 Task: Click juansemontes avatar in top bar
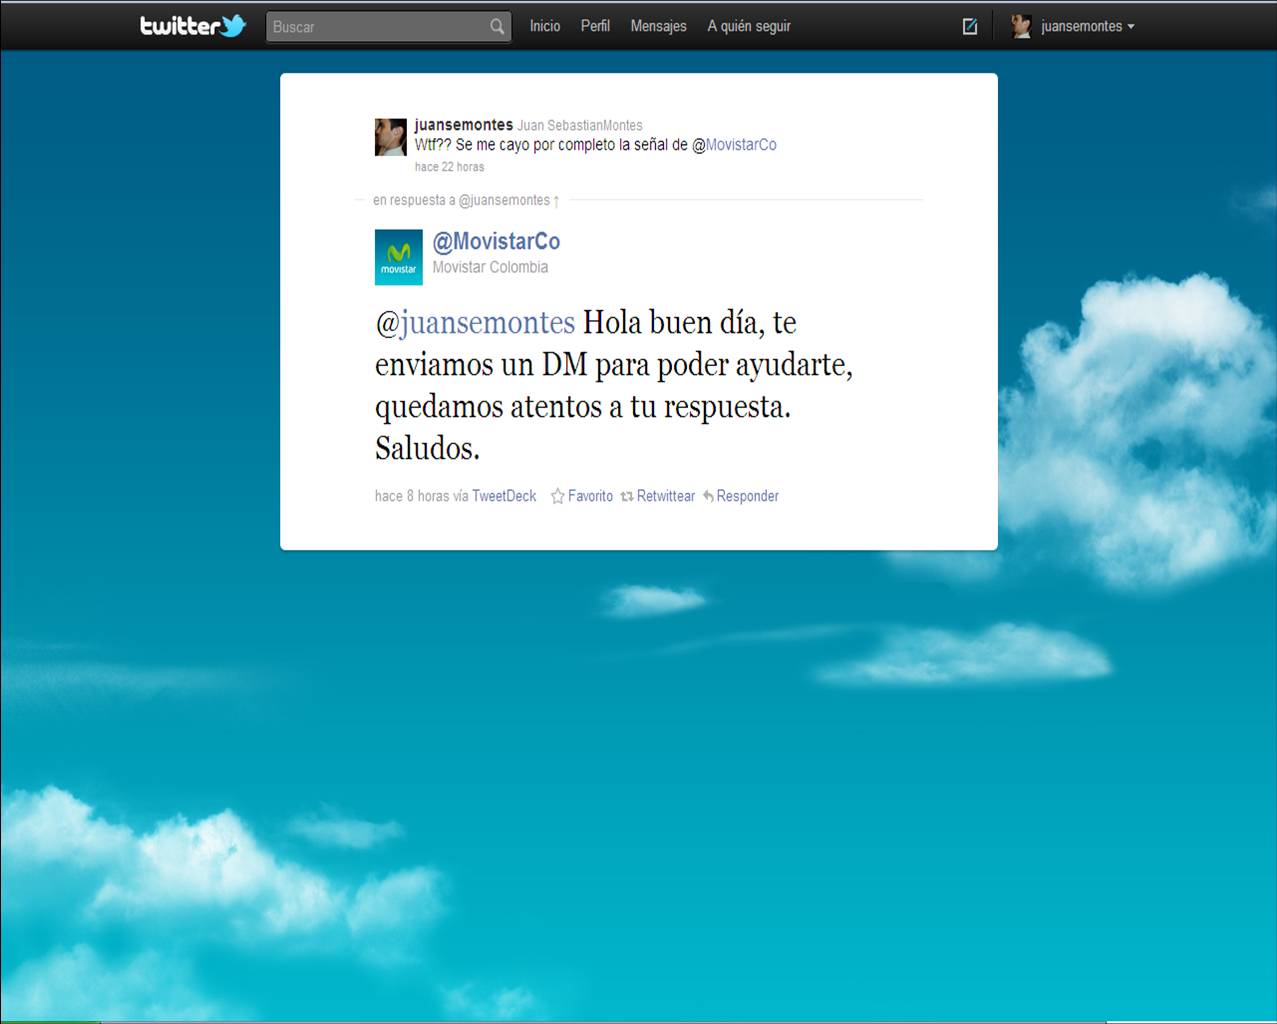[1021, 27]
